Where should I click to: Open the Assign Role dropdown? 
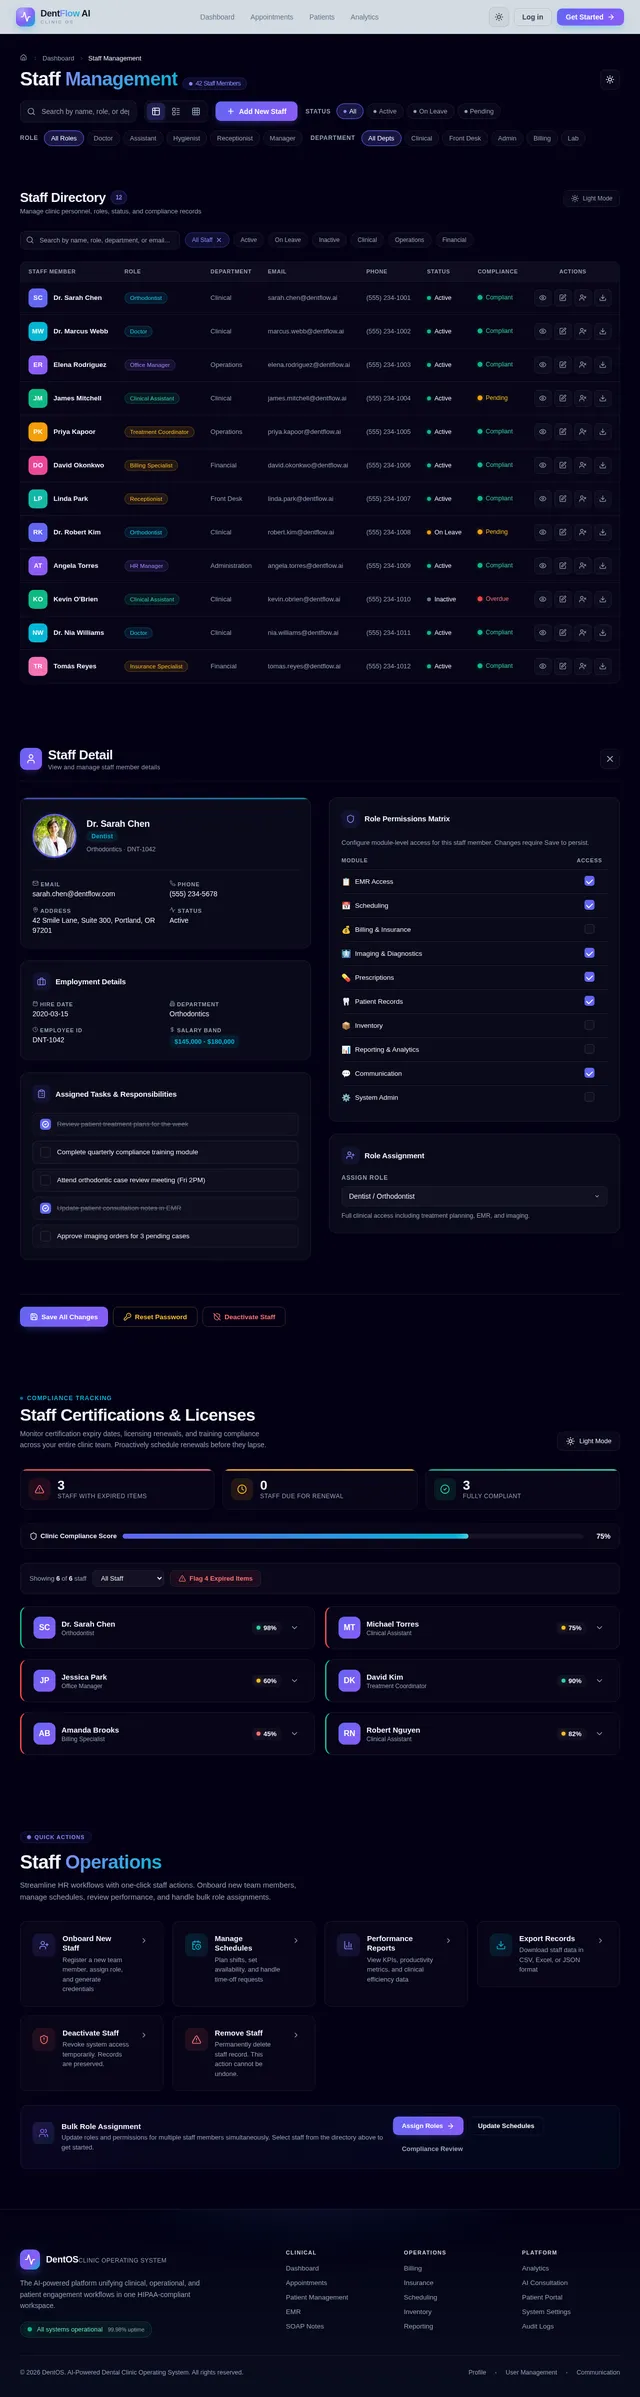pos(474,1196)
